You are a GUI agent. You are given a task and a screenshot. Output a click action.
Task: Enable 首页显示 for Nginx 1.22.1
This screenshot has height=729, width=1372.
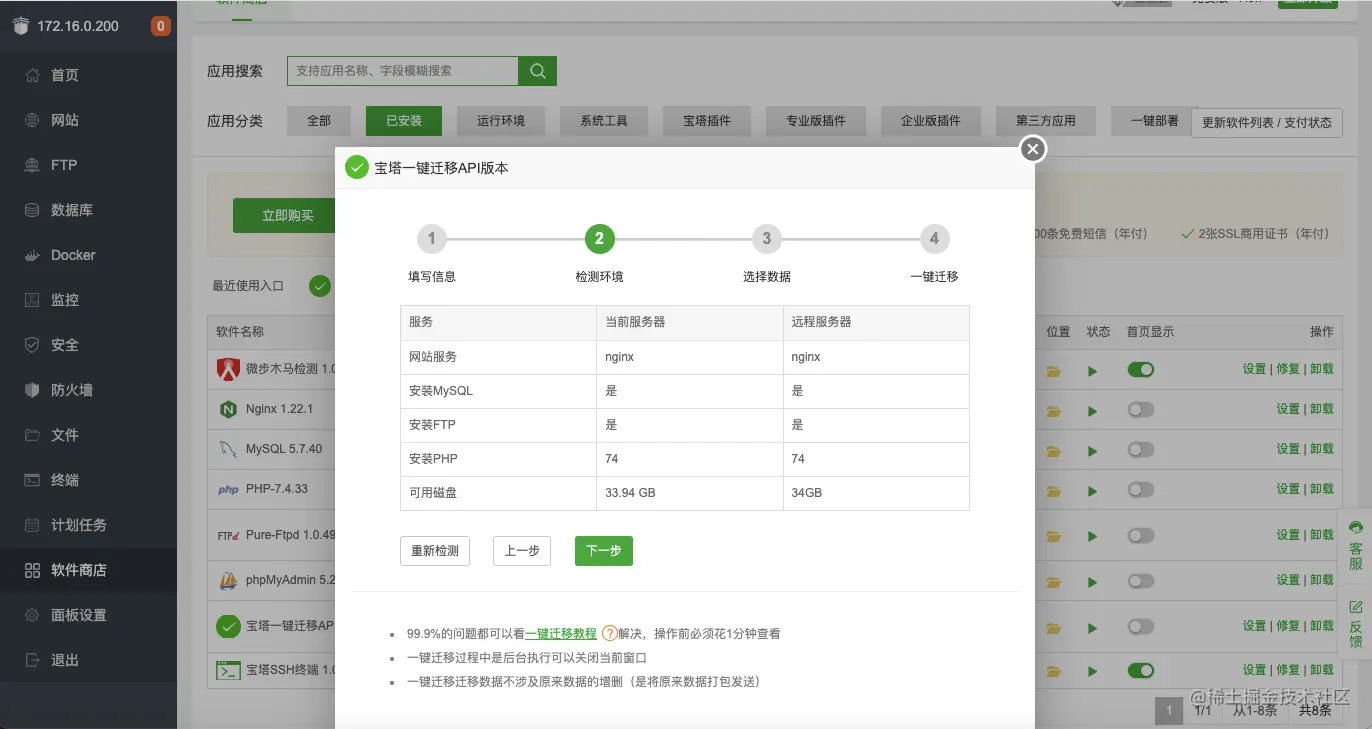point(1141,409)
